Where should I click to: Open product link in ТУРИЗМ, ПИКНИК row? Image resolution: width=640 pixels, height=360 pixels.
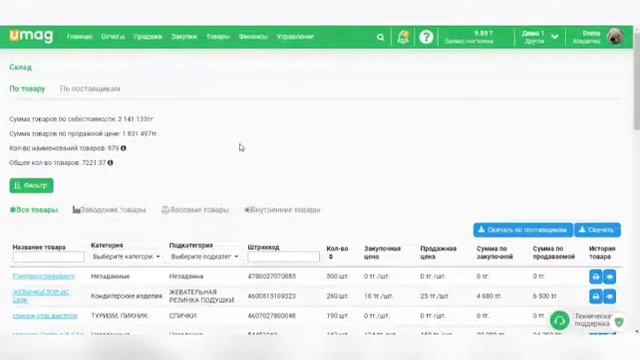[45, 316]
